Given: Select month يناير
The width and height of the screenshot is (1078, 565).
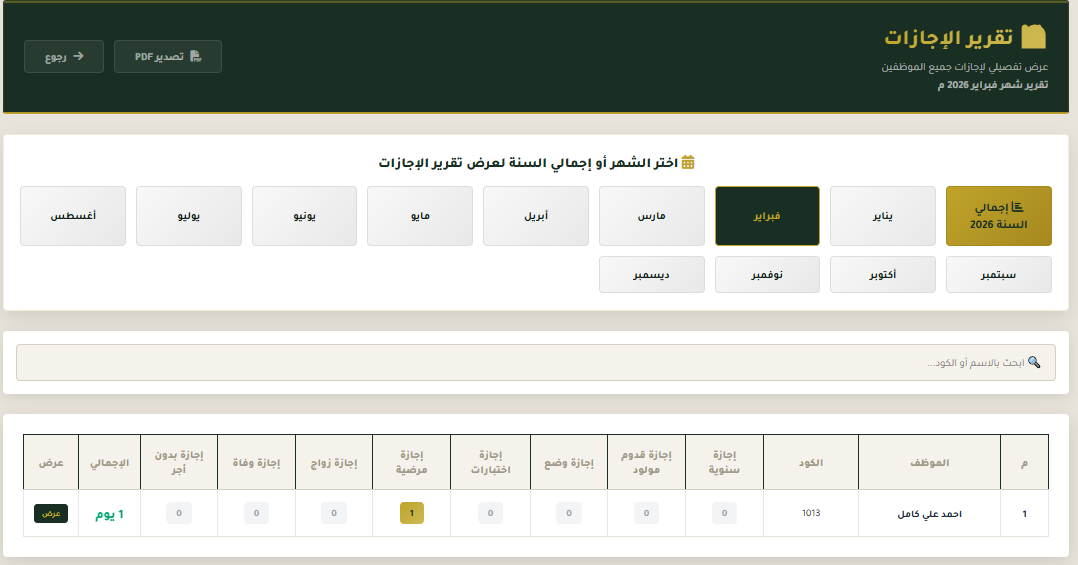Looking at the screenshot, I should click(883, 216).
